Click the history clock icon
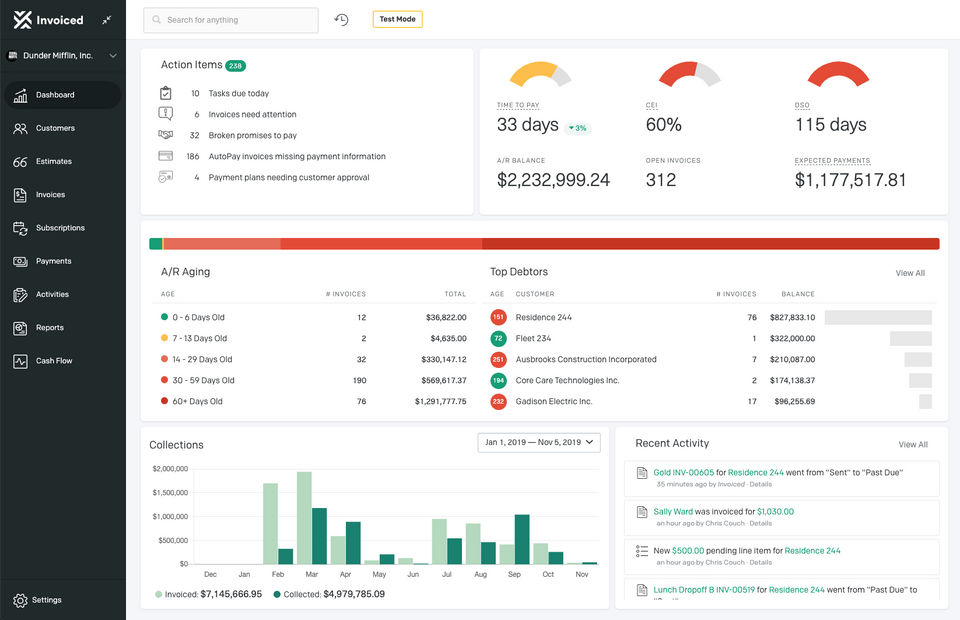 click(342, 20)
